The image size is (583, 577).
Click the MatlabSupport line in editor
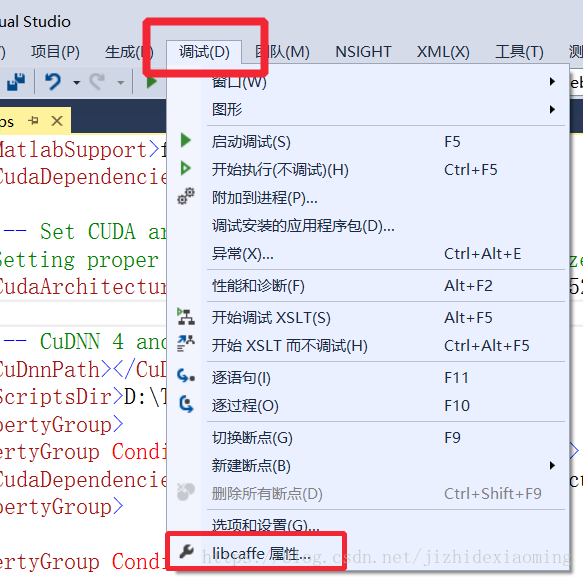pos(83,150)
